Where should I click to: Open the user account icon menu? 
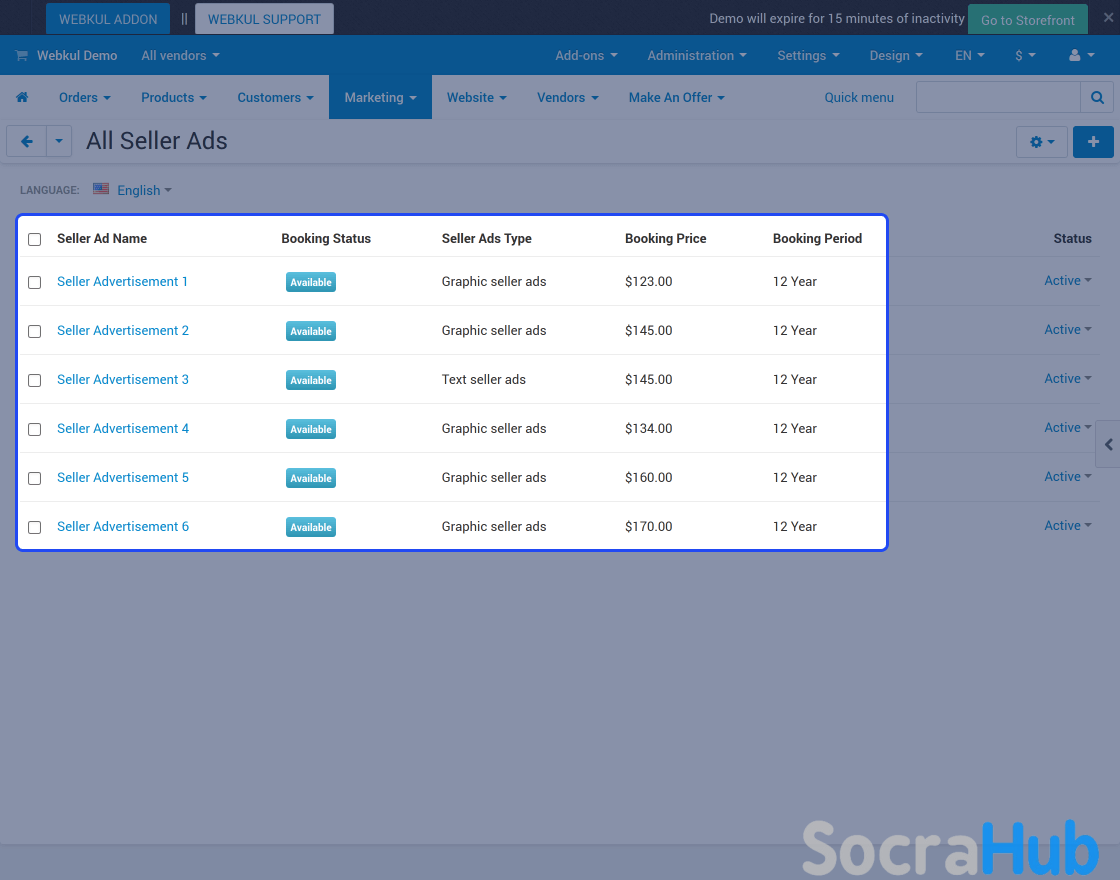tap(1080, 56)
